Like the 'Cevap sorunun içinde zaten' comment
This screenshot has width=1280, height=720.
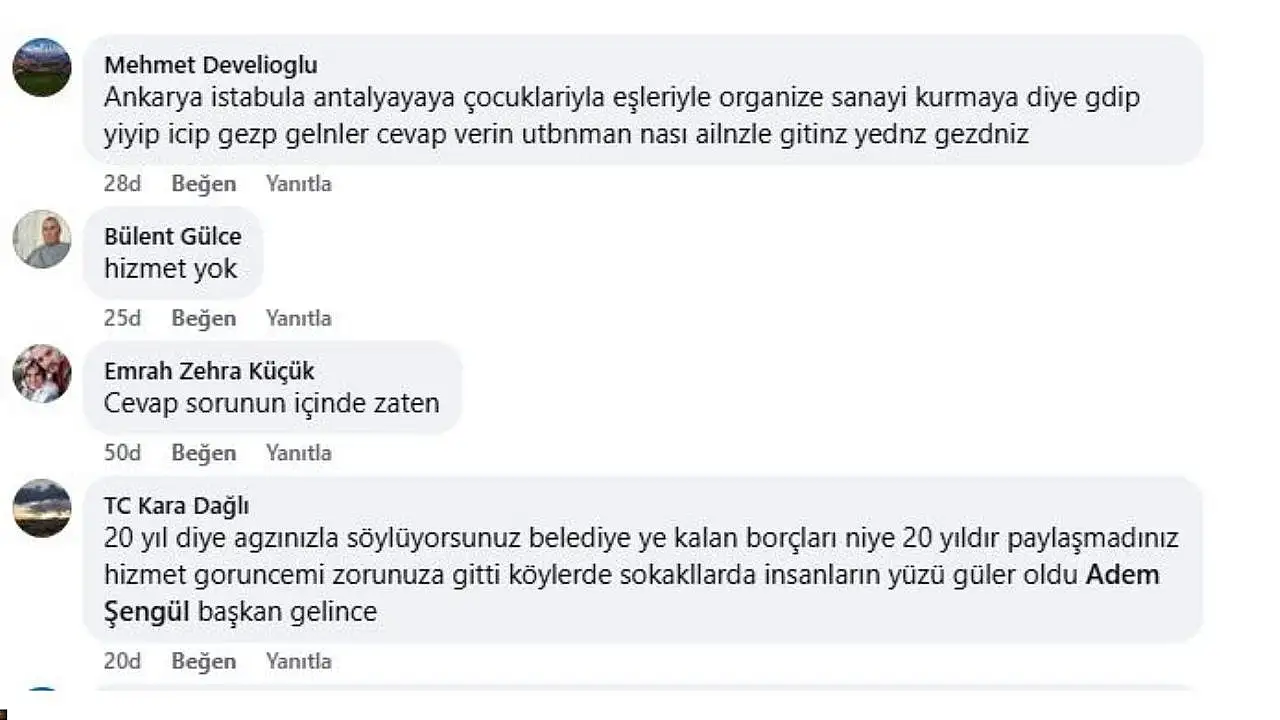click(x=204, y=453)
